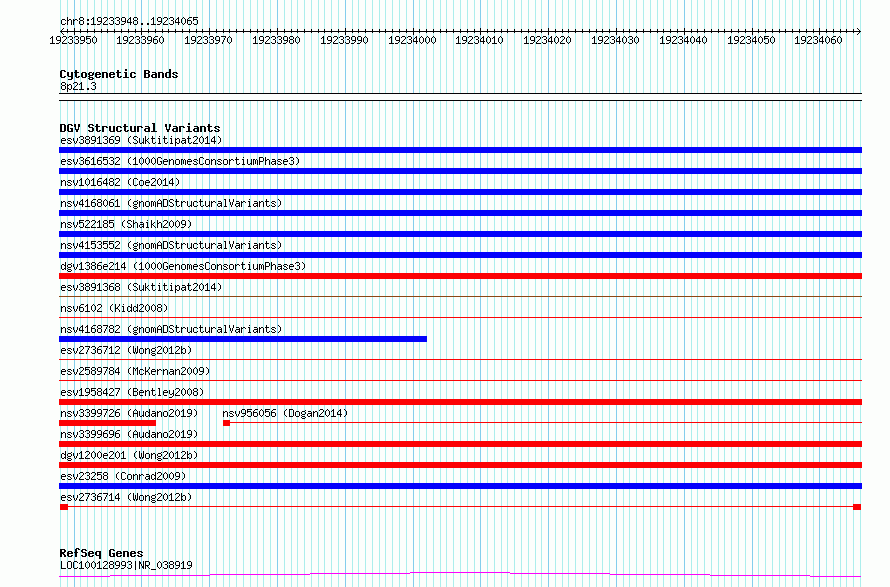Click the blue bar for nsv4168061

click(x=460, y=213)
